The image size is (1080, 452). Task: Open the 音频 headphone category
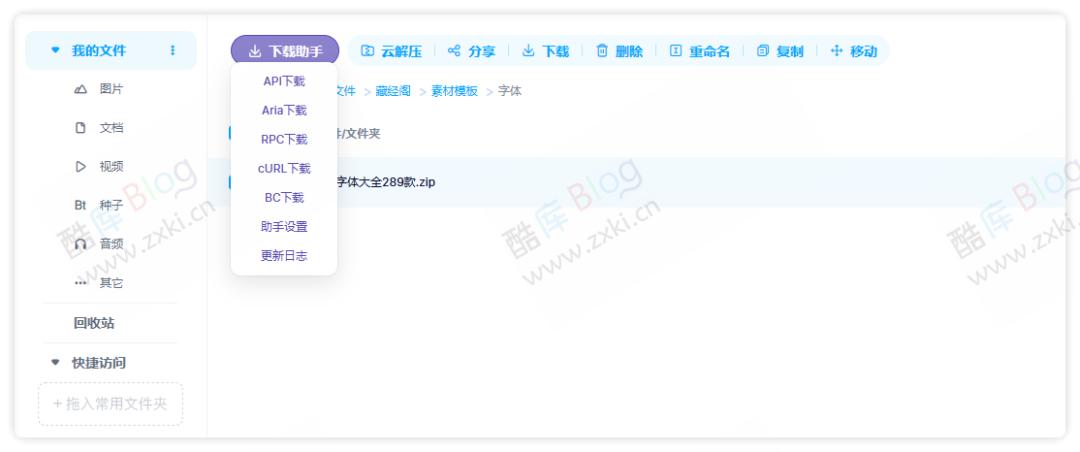(98, 243)
